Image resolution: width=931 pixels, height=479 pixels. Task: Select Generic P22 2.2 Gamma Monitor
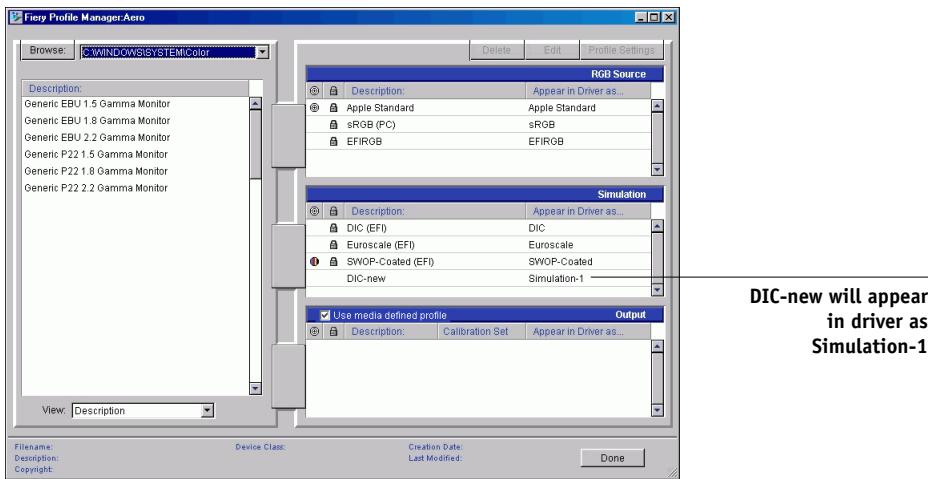96,188
